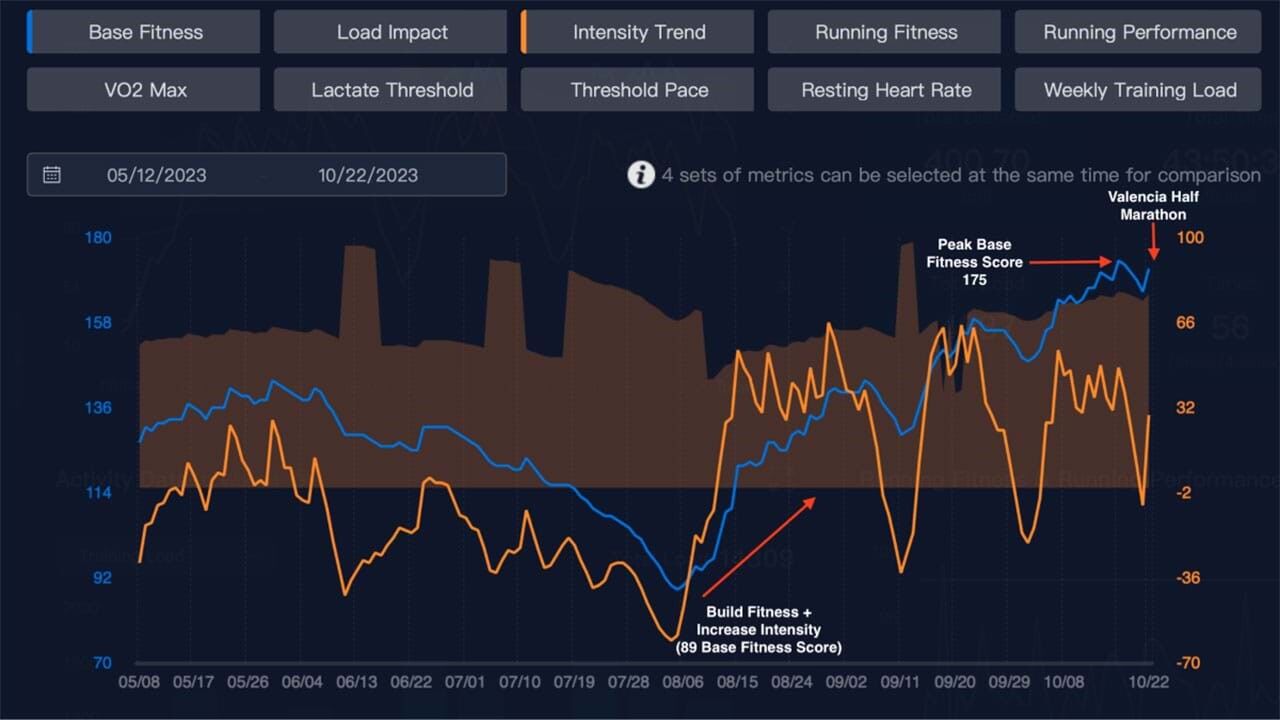
Task: Show the VO2 Max metric
Action: point(145,90)
